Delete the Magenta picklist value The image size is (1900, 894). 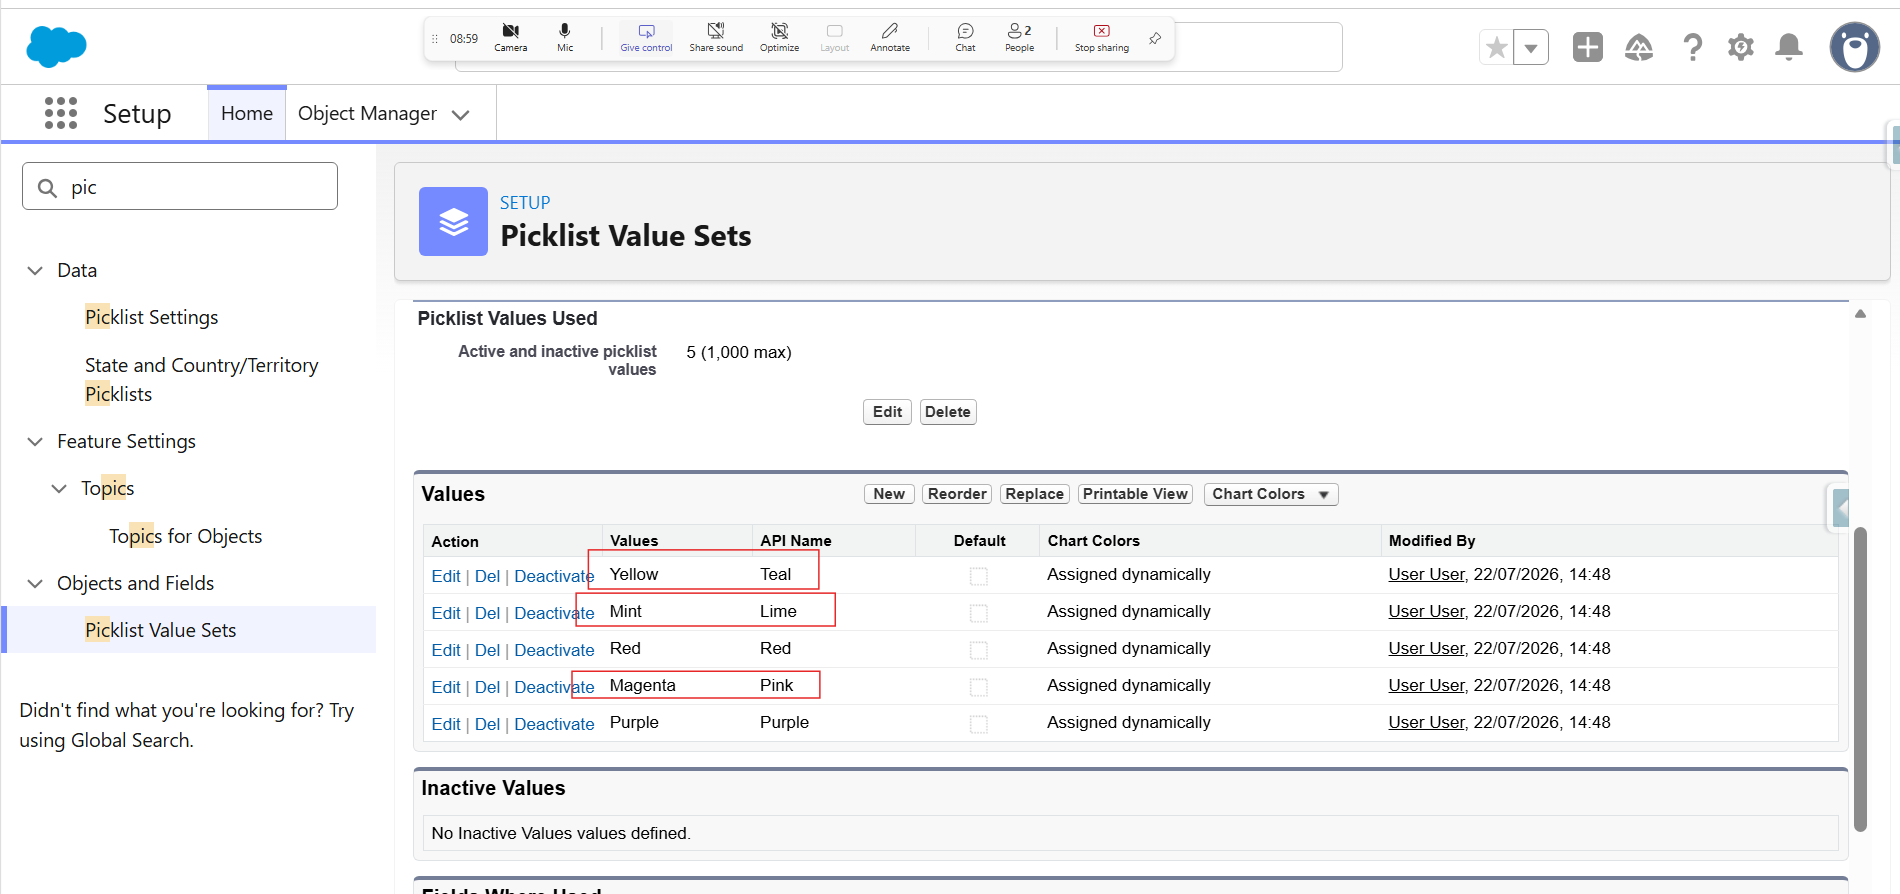pyautogui.click(x=487, y=687)
